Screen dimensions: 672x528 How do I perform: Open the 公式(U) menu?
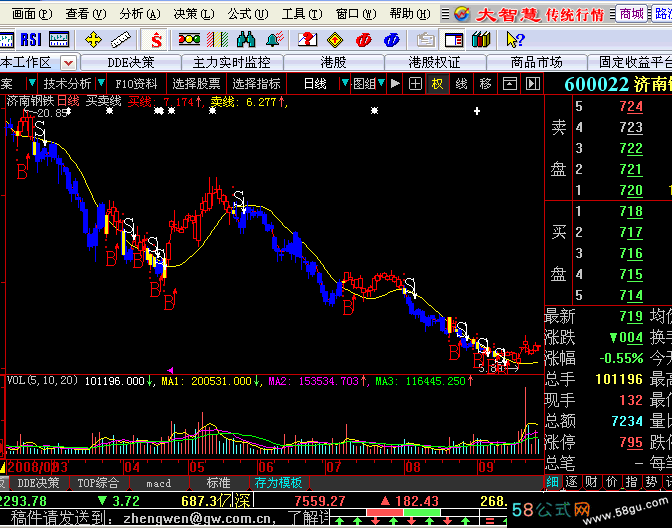(x=248, y=14)
